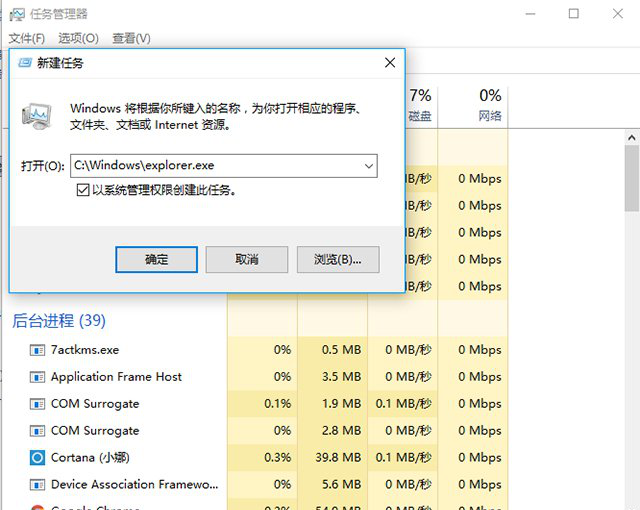Expand the 打开 combo box dropdown arrow

[367, 165]
